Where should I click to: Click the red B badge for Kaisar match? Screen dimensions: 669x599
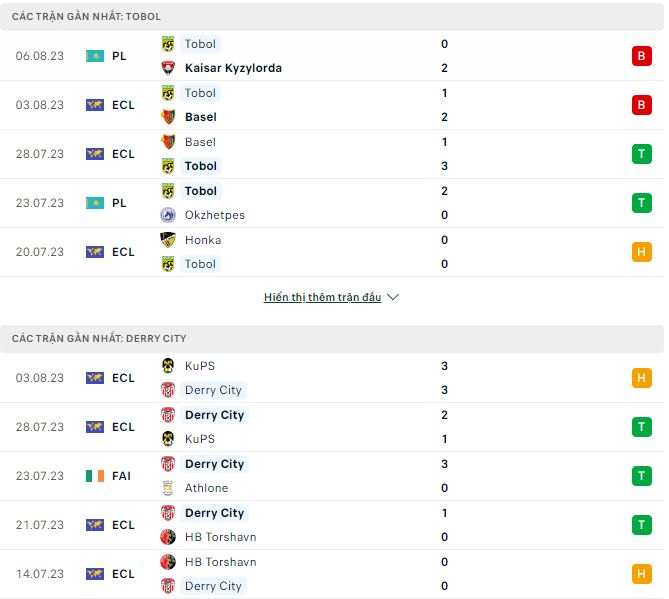coord(641,56)
